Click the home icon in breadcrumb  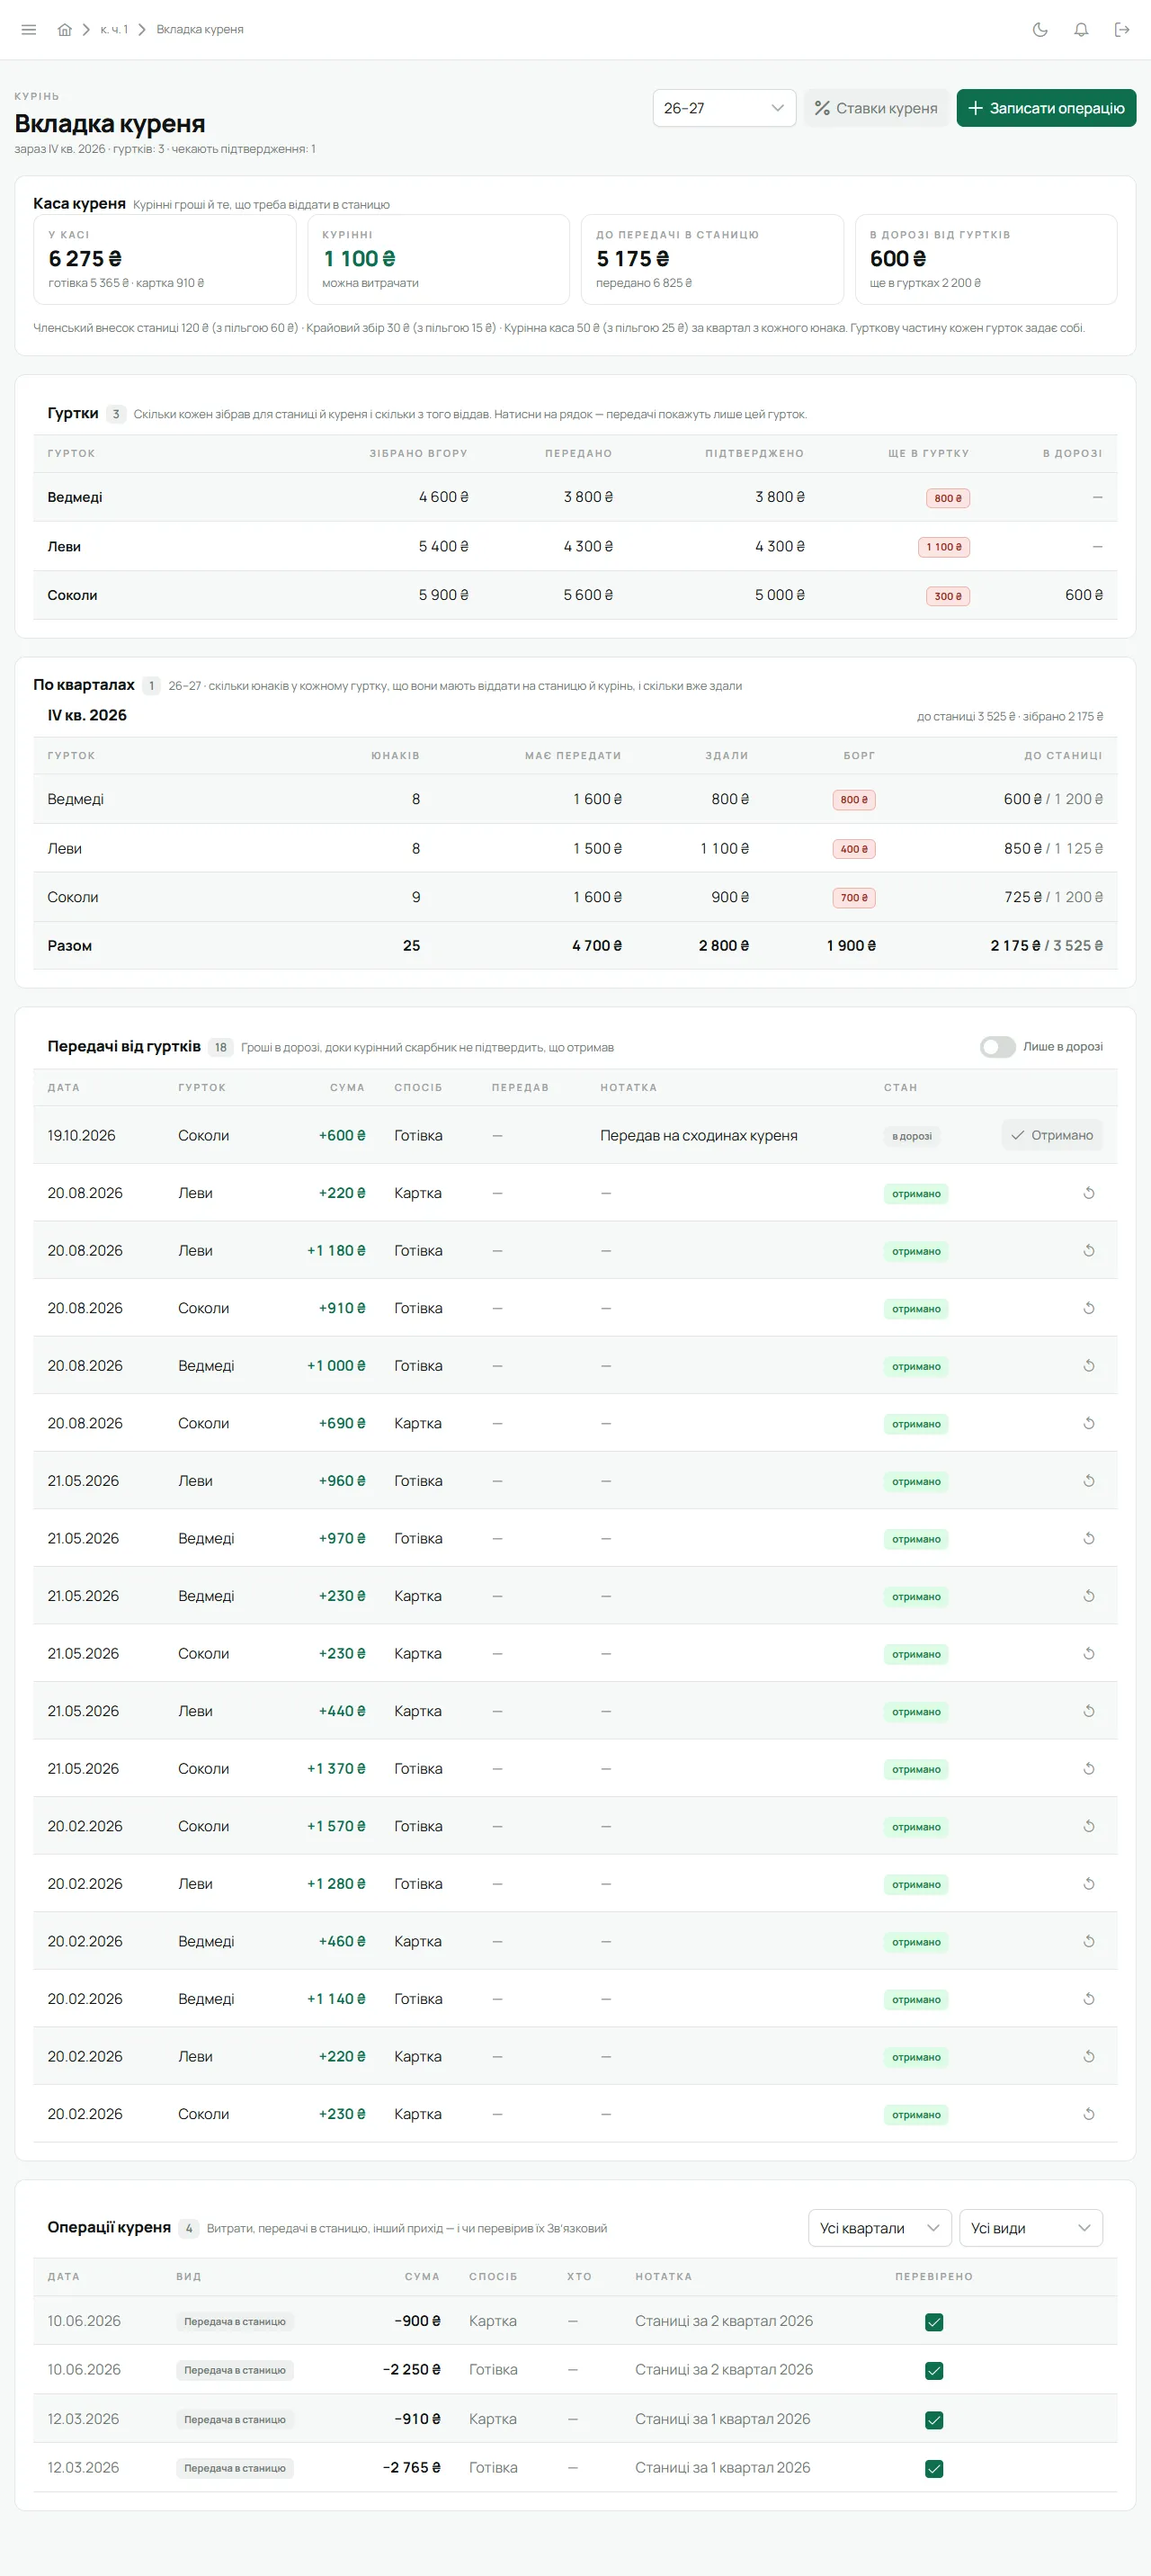(65, 30)
